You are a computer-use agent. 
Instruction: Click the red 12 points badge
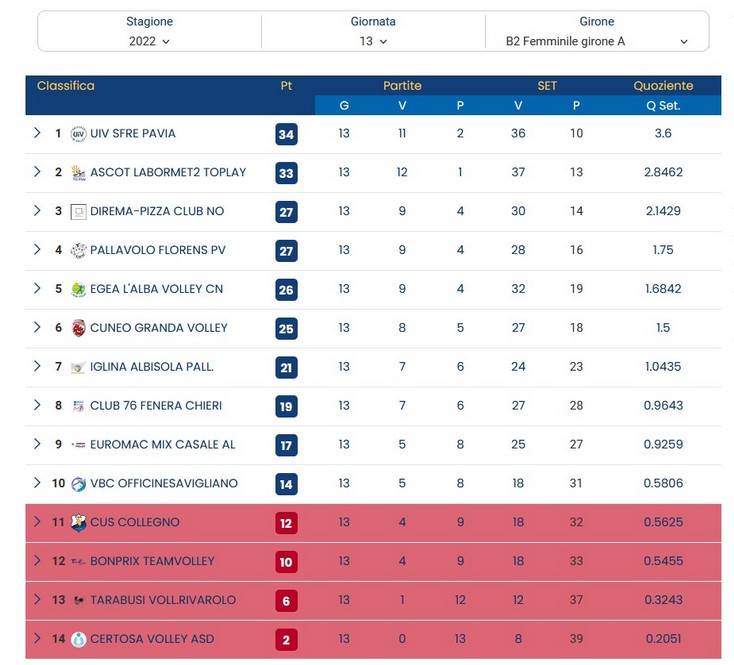click(x=286, y=523)
